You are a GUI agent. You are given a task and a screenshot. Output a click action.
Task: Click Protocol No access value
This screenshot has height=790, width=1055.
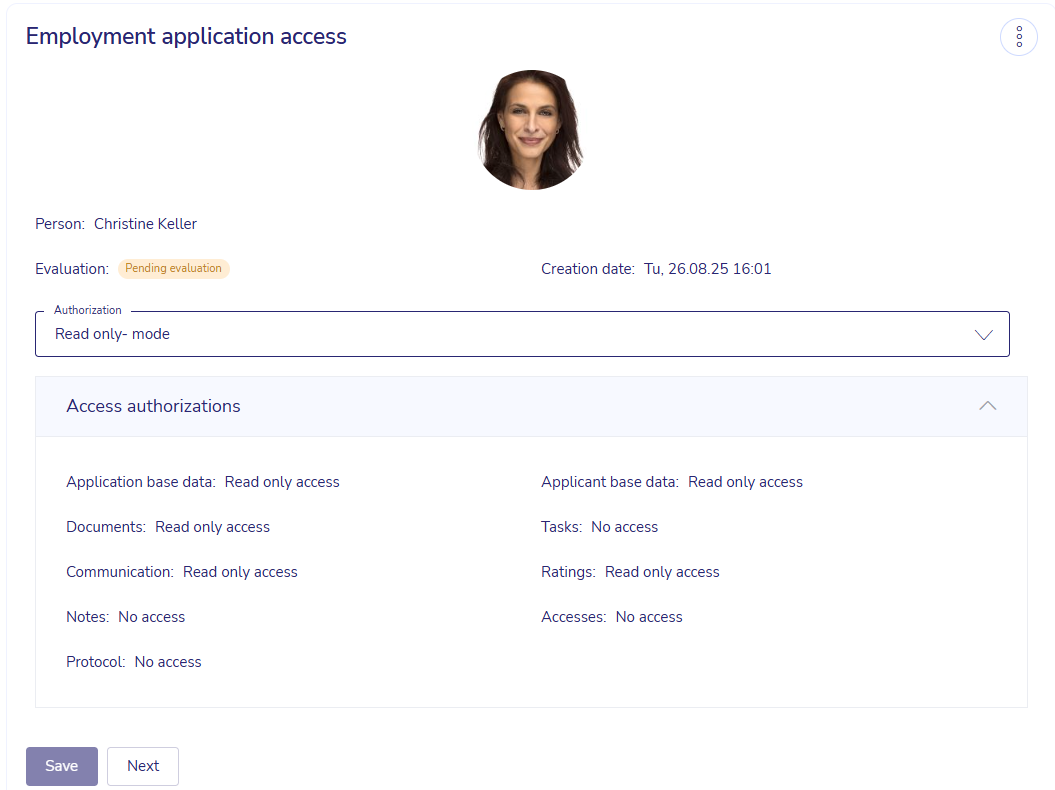click(168, 662)
